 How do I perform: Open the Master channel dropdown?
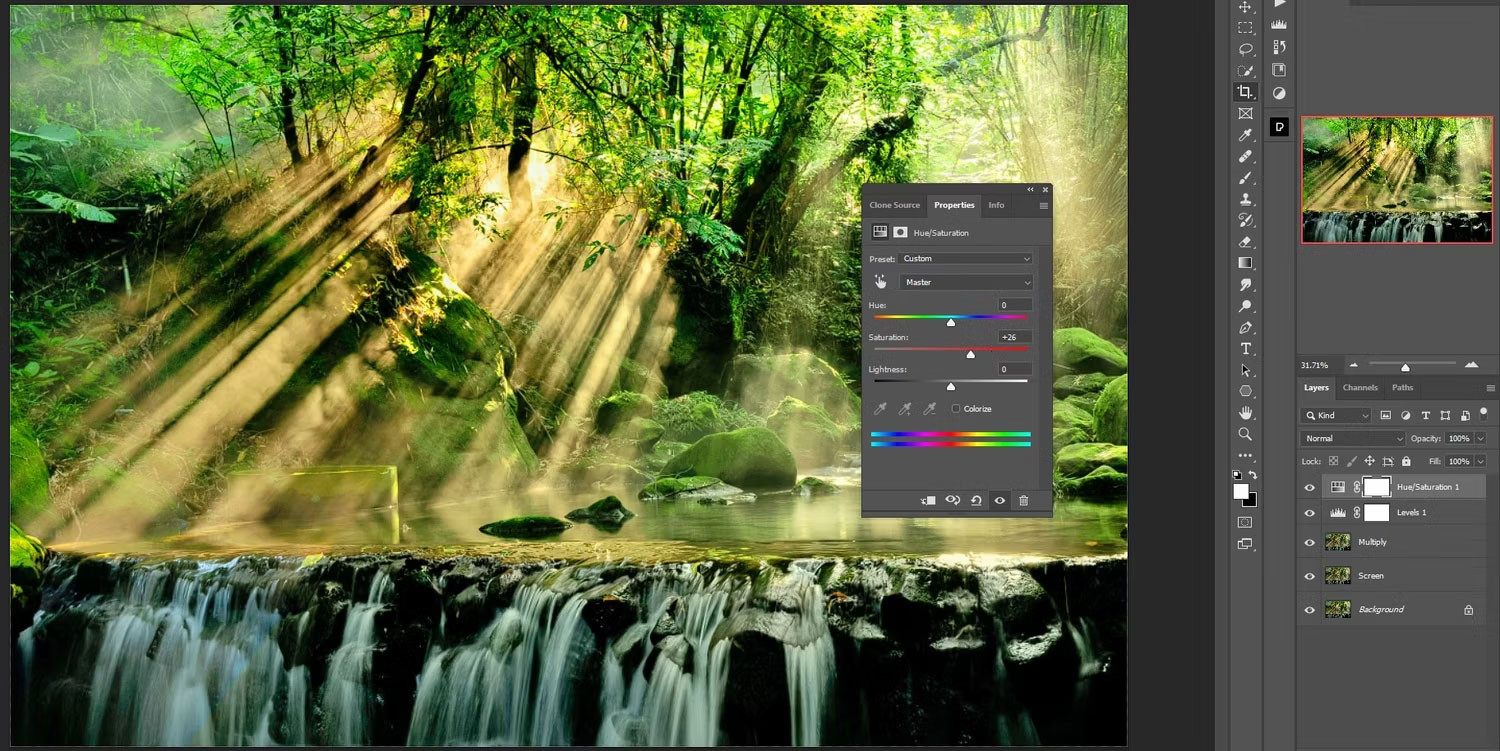965,283
